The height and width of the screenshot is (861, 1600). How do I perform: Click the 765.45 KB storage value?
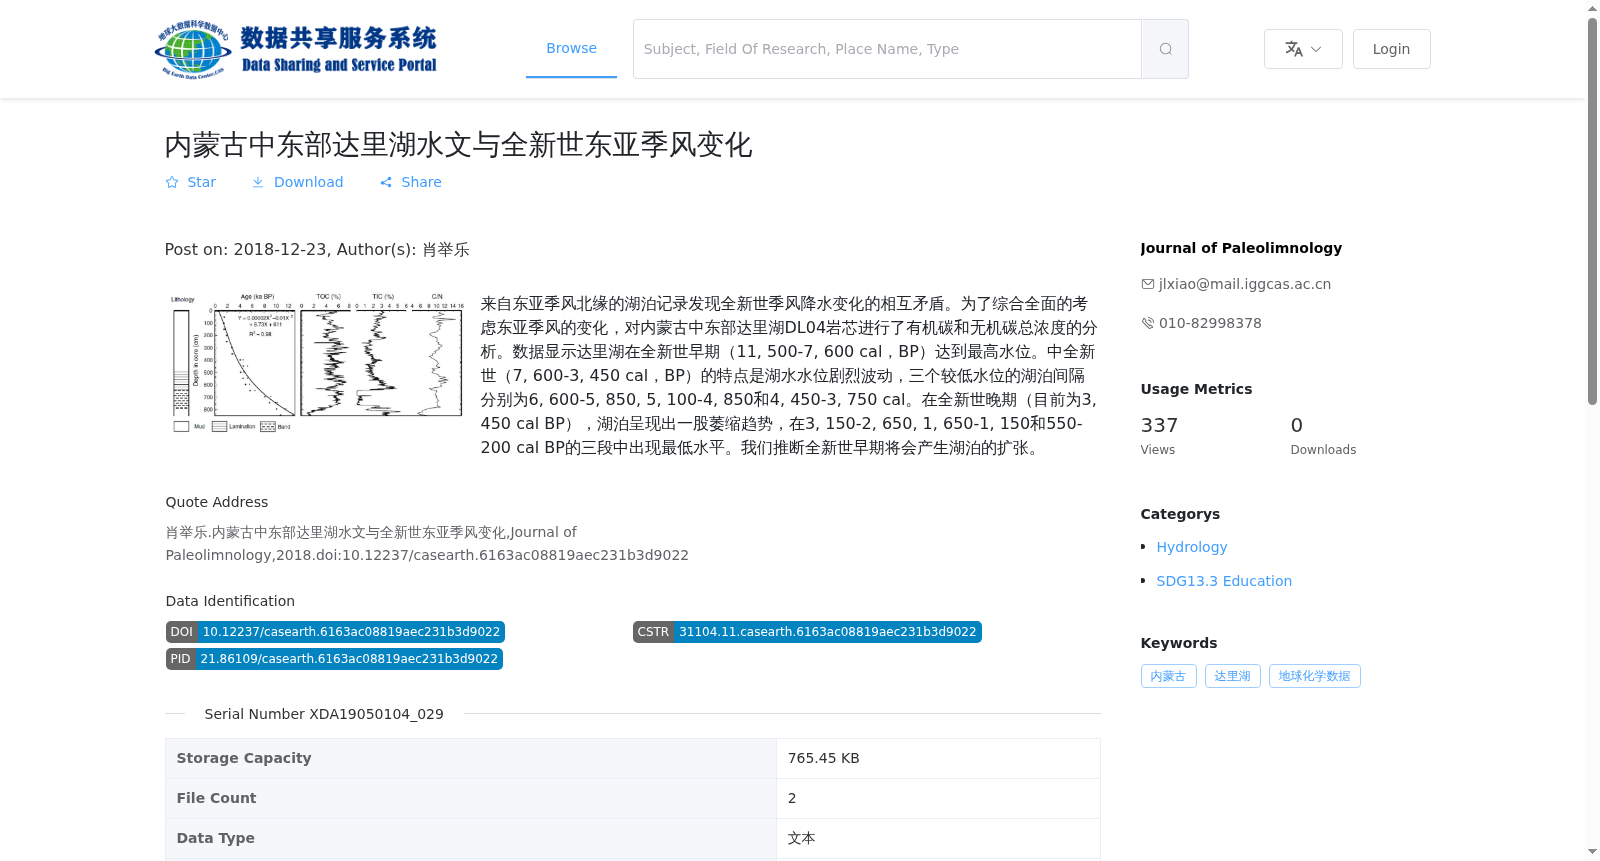pos(824,758)
